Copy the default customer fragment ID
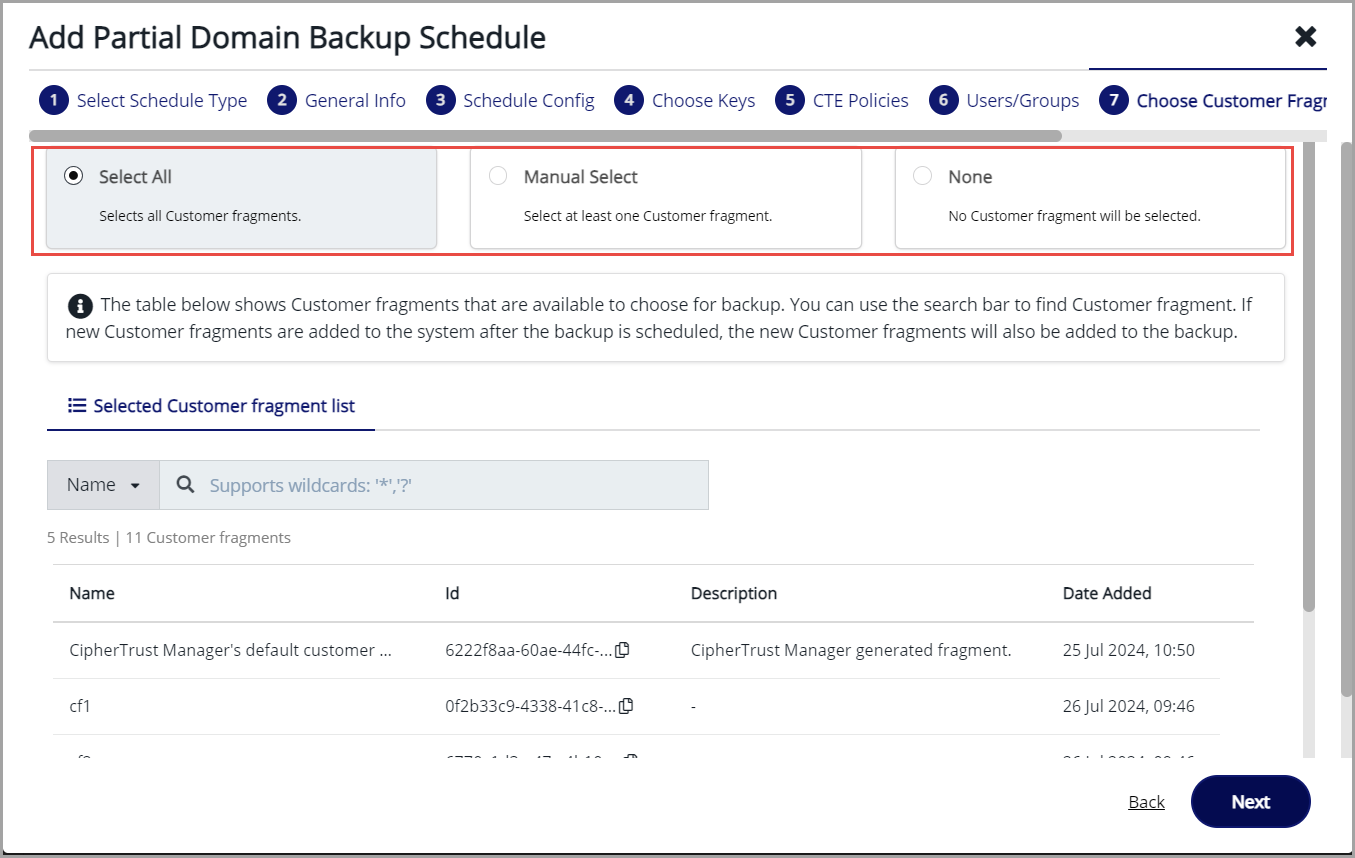 (622, 650)
